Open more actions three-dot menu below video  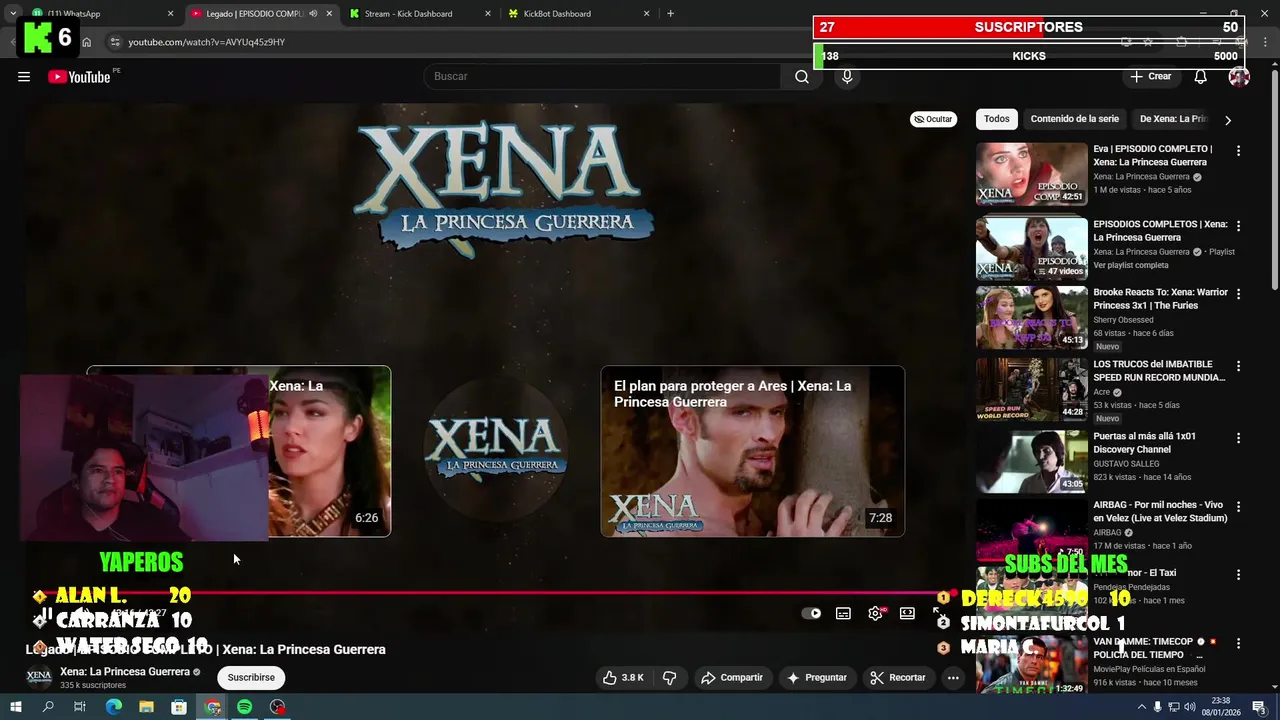pos(953,678)
